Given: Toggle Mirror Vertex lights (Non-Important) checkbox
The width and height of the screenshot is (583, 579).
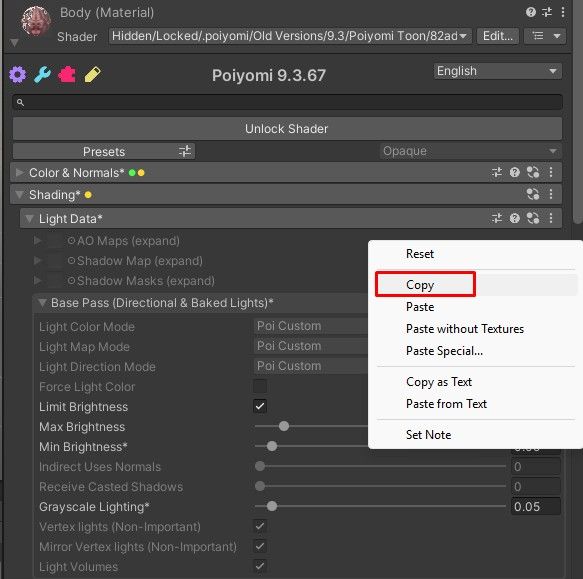Looking at the screenshot, I should [260, 546].
